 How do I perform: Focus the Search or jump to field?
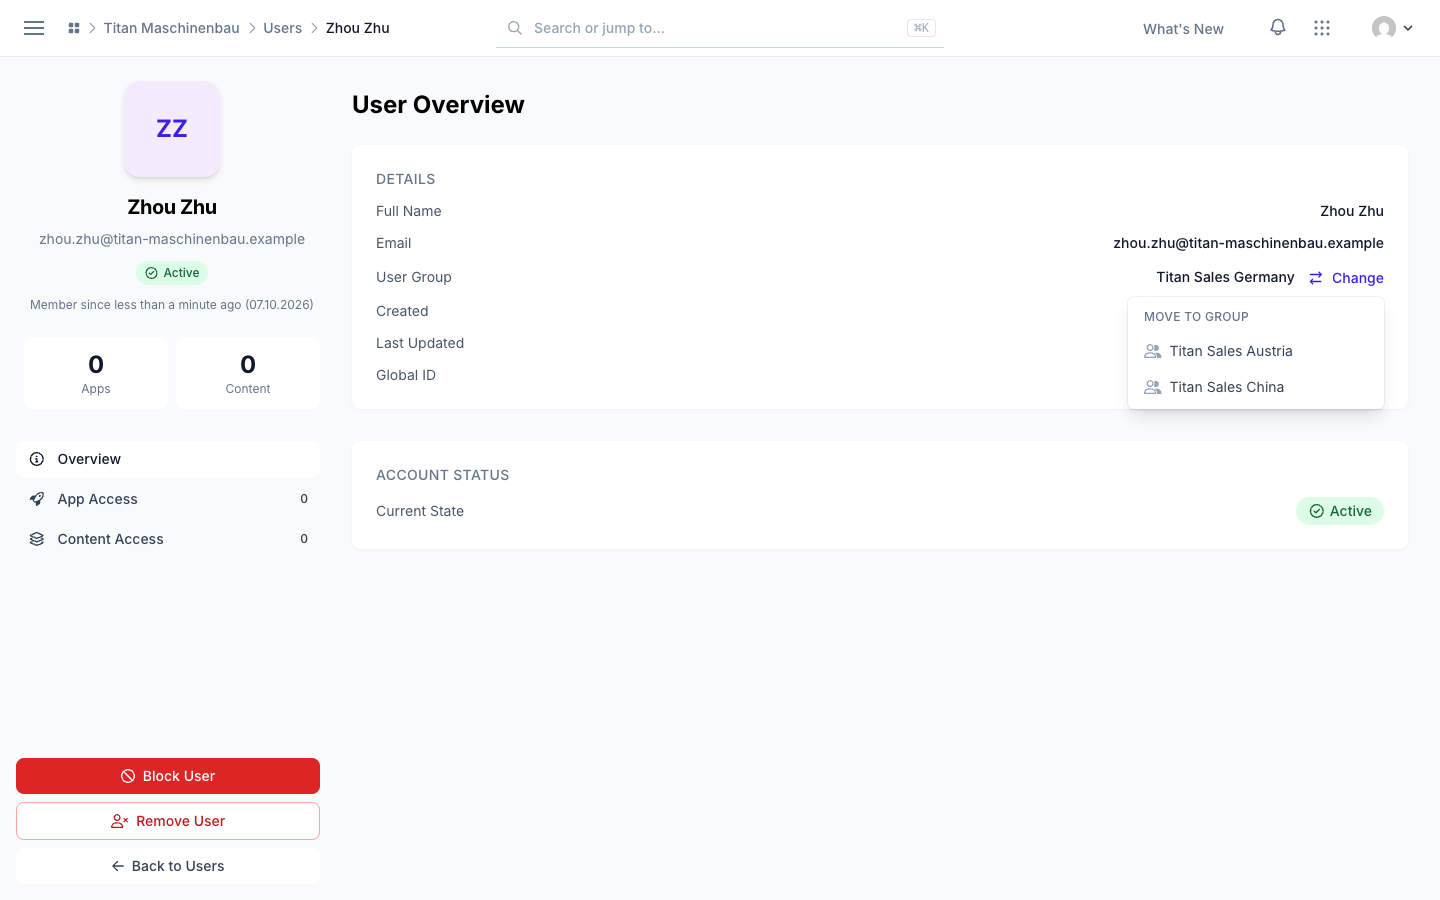[720, 28]
